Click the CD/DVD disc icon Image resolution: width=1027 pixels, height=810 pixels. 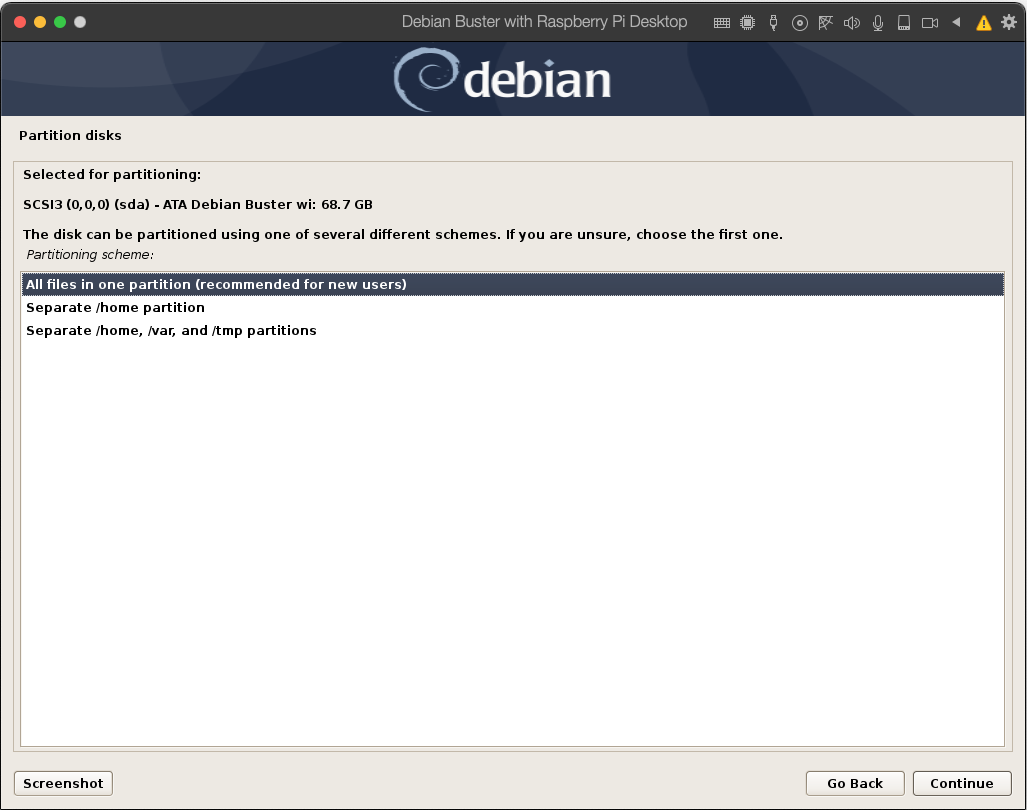pyautogui.click(x=799, y=23)
